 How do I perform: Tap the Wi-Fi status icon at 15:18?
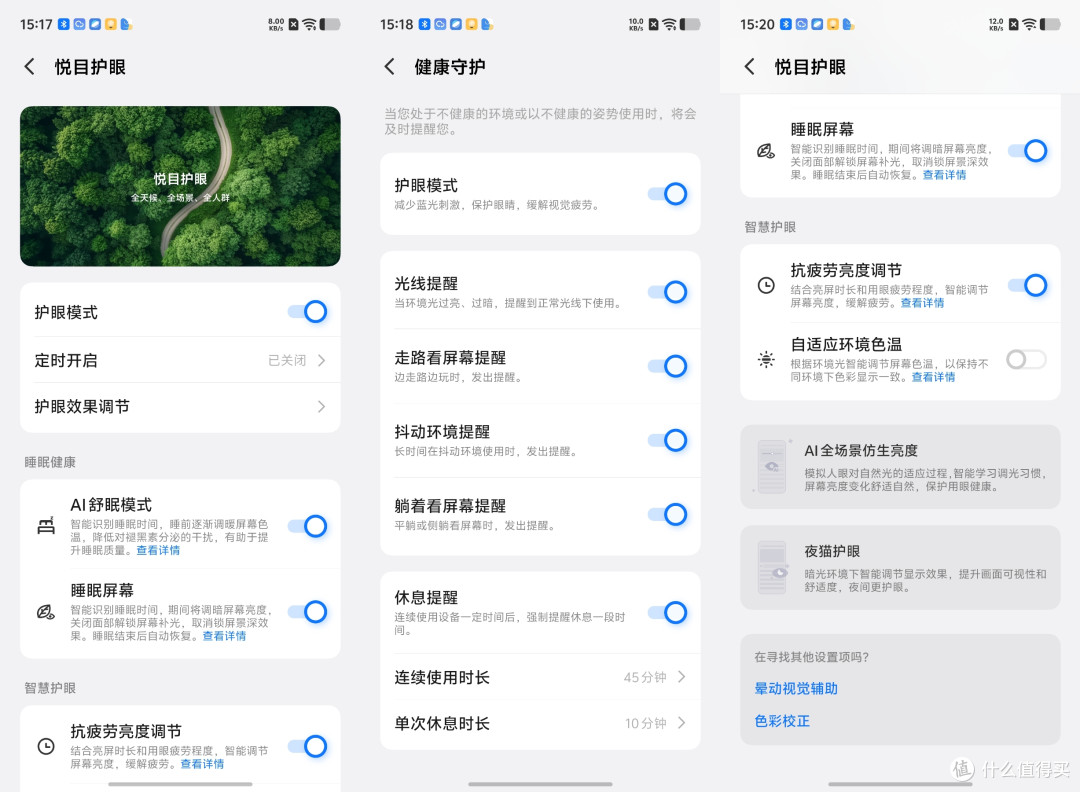pos(669,24)
